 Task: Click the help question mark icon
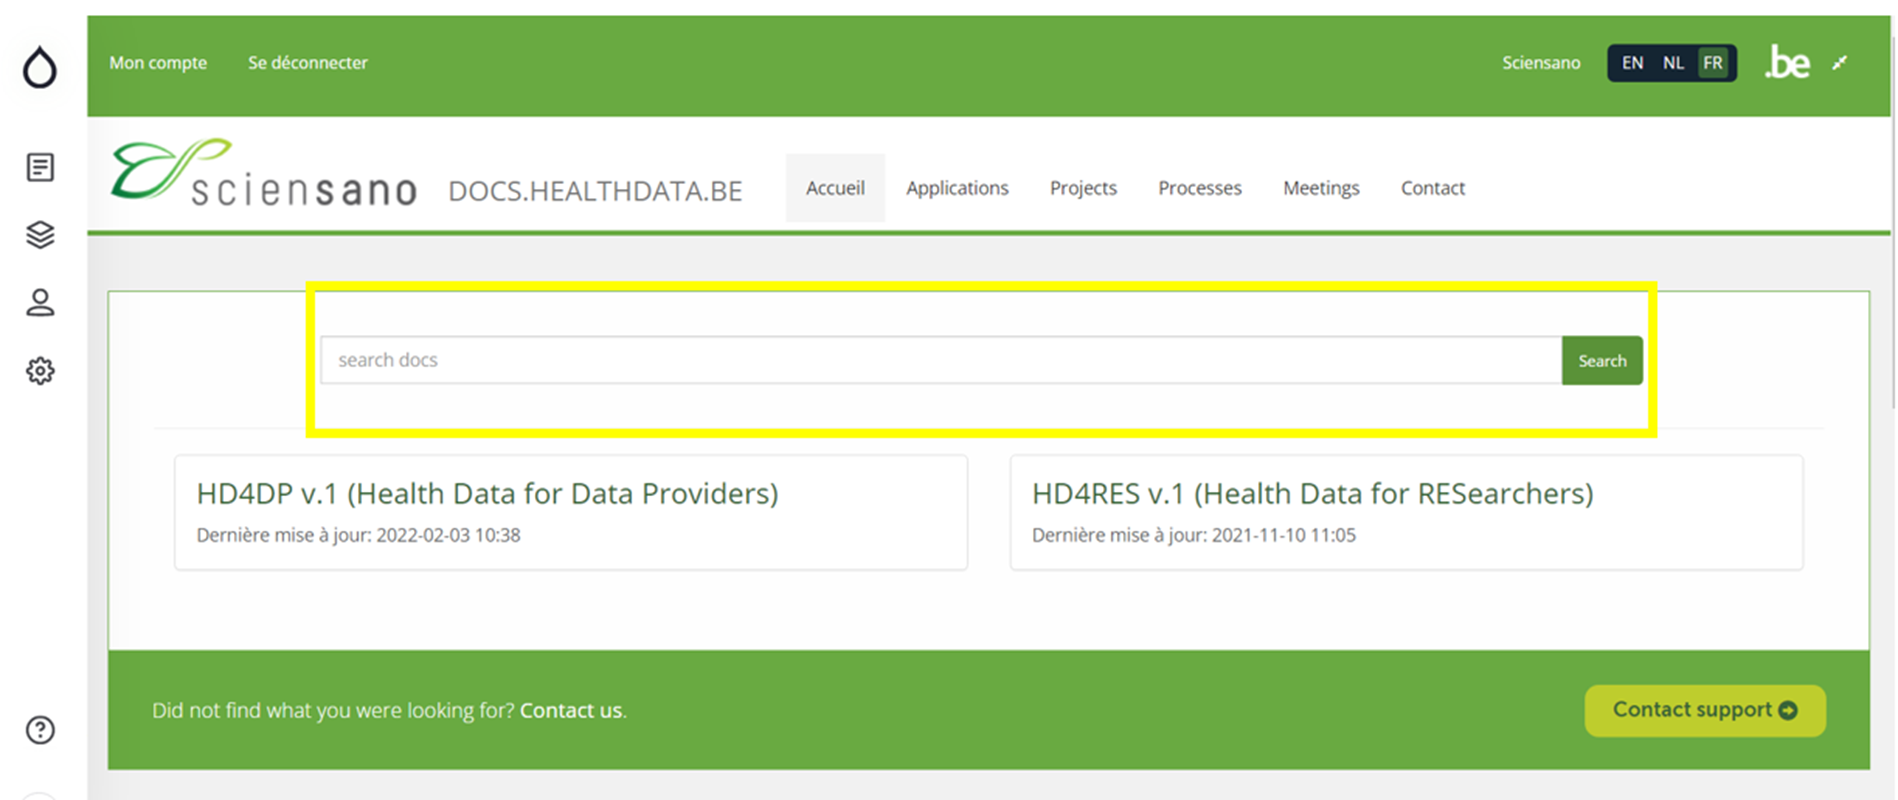40,730
